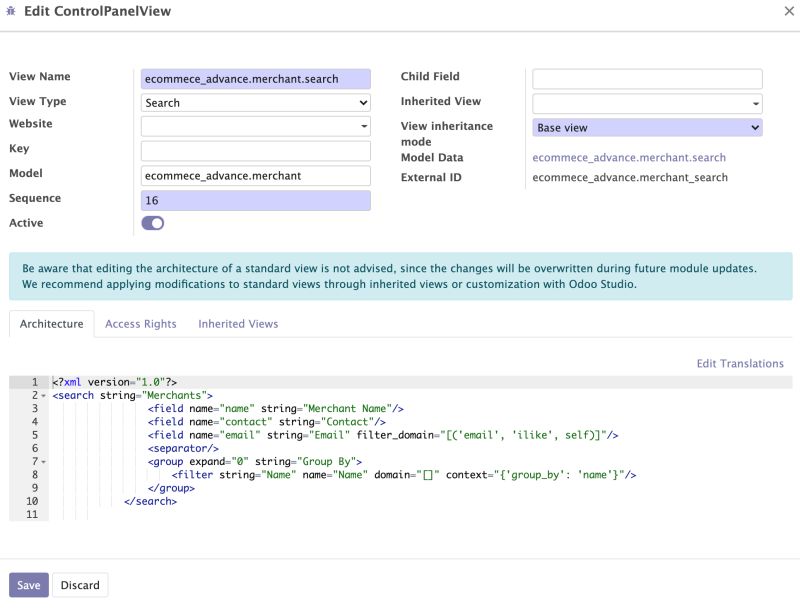Collapse the search tag fold at line 2

pyautogui.click(x=43, y=396)
